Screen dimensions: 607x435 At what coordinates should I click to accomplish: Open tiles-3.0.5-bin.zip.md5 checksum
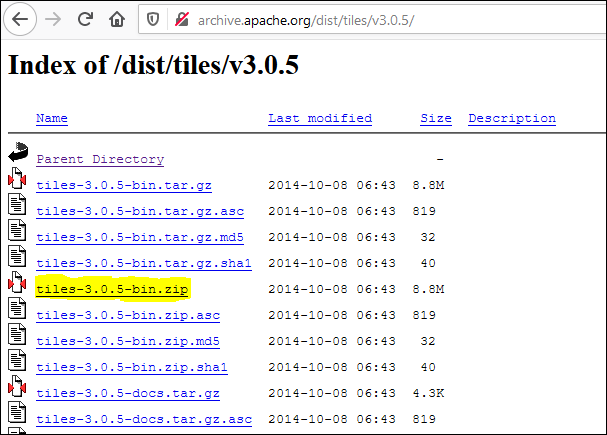click(x=128, y=341)
